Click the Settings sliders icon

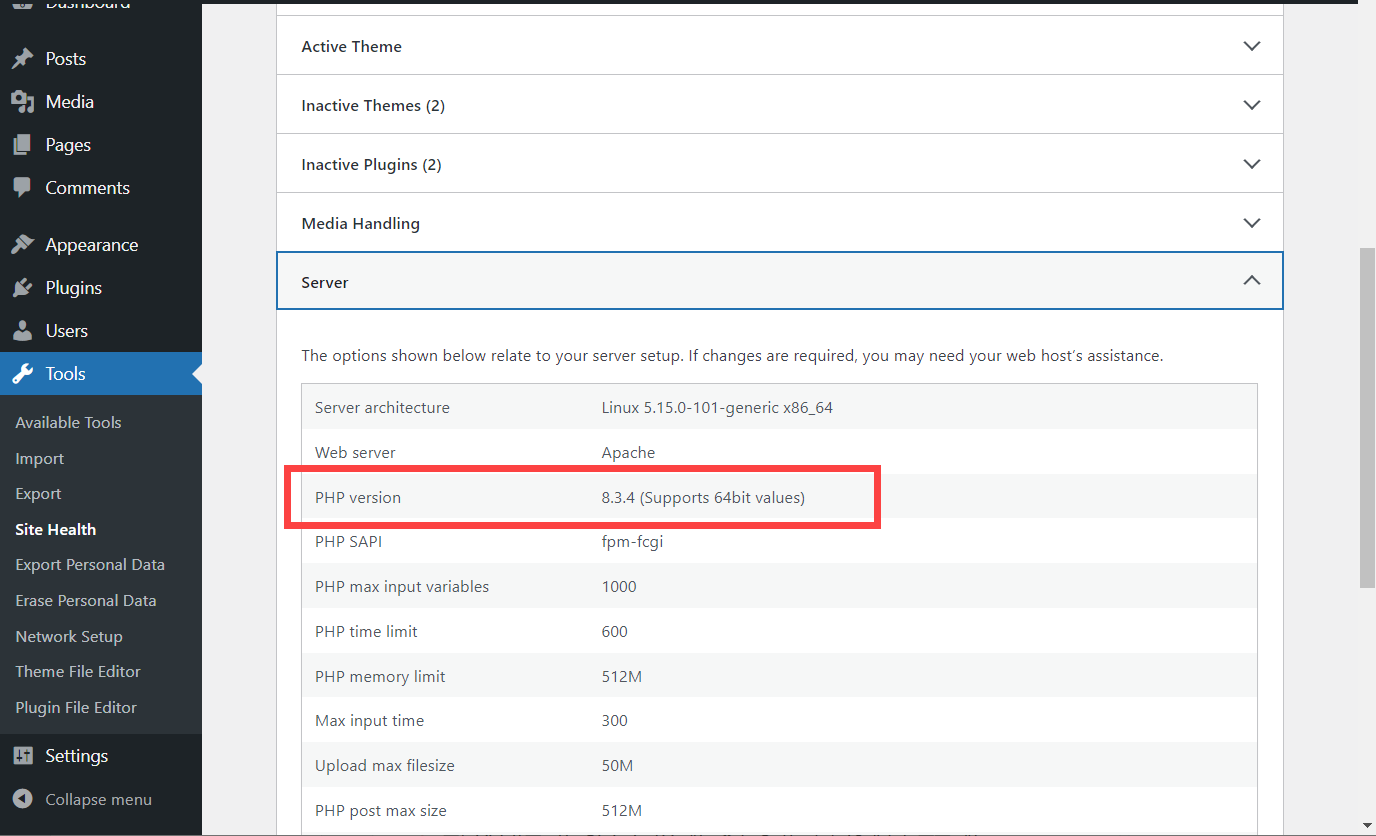pos(22,756)
